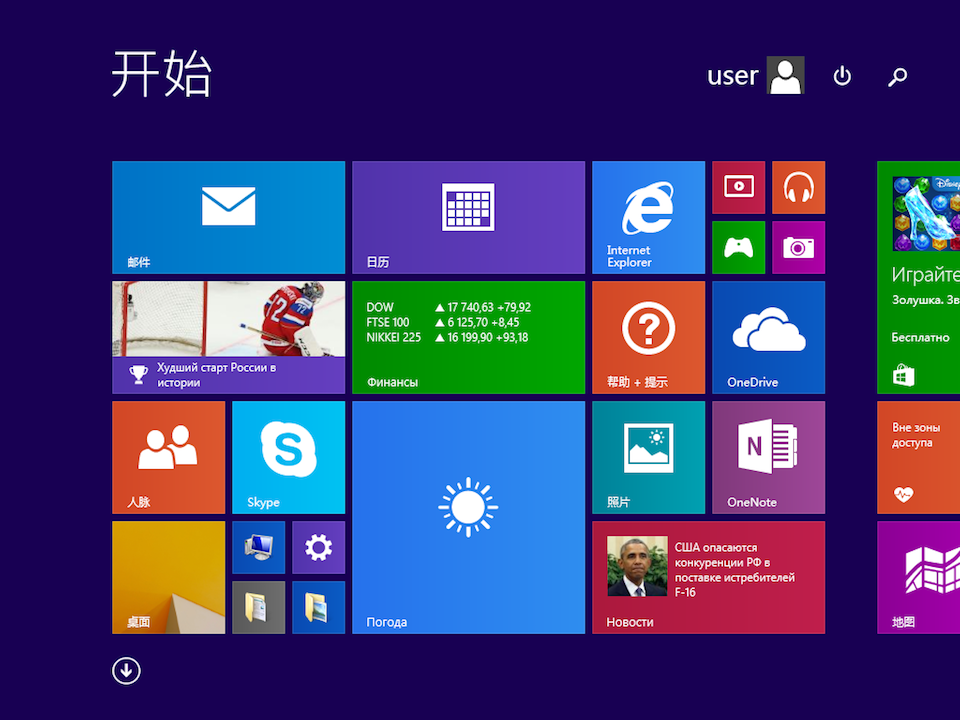Open the Documents folder tile

coord(258,607)
